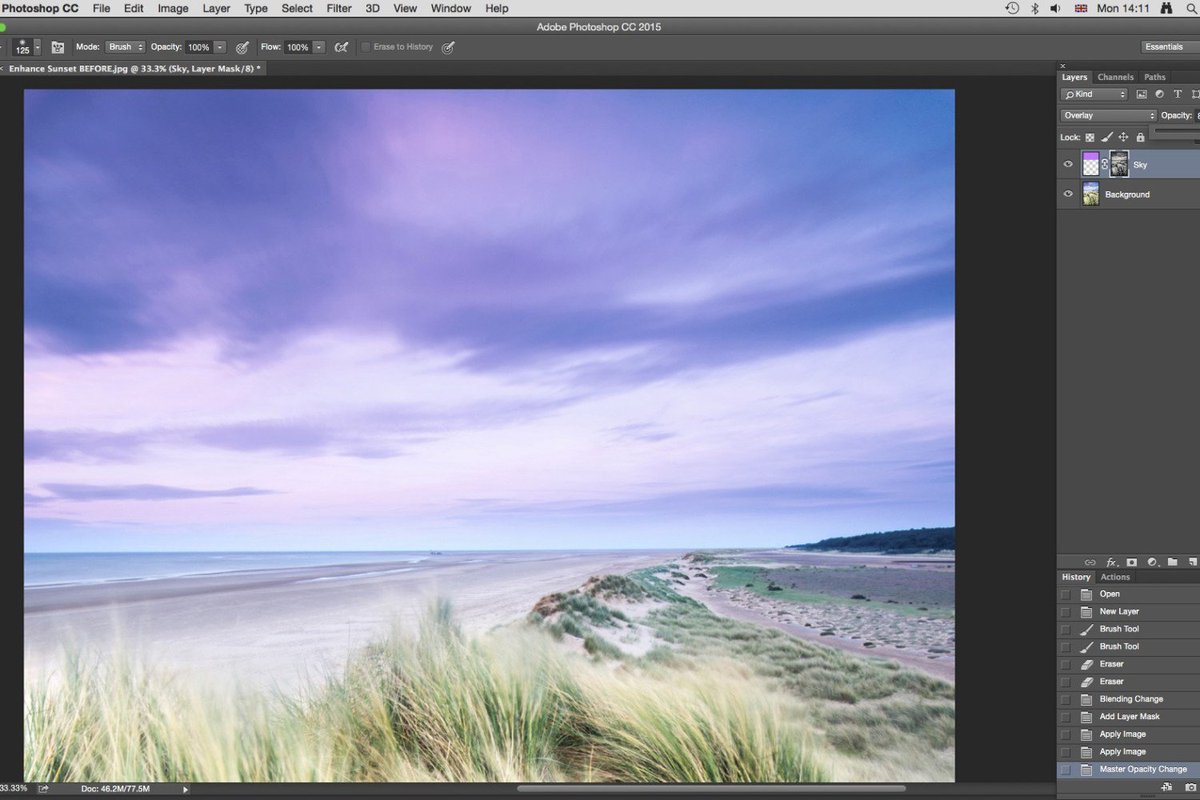Set history brush source beside Master Opacity Change

(1066, 769)
